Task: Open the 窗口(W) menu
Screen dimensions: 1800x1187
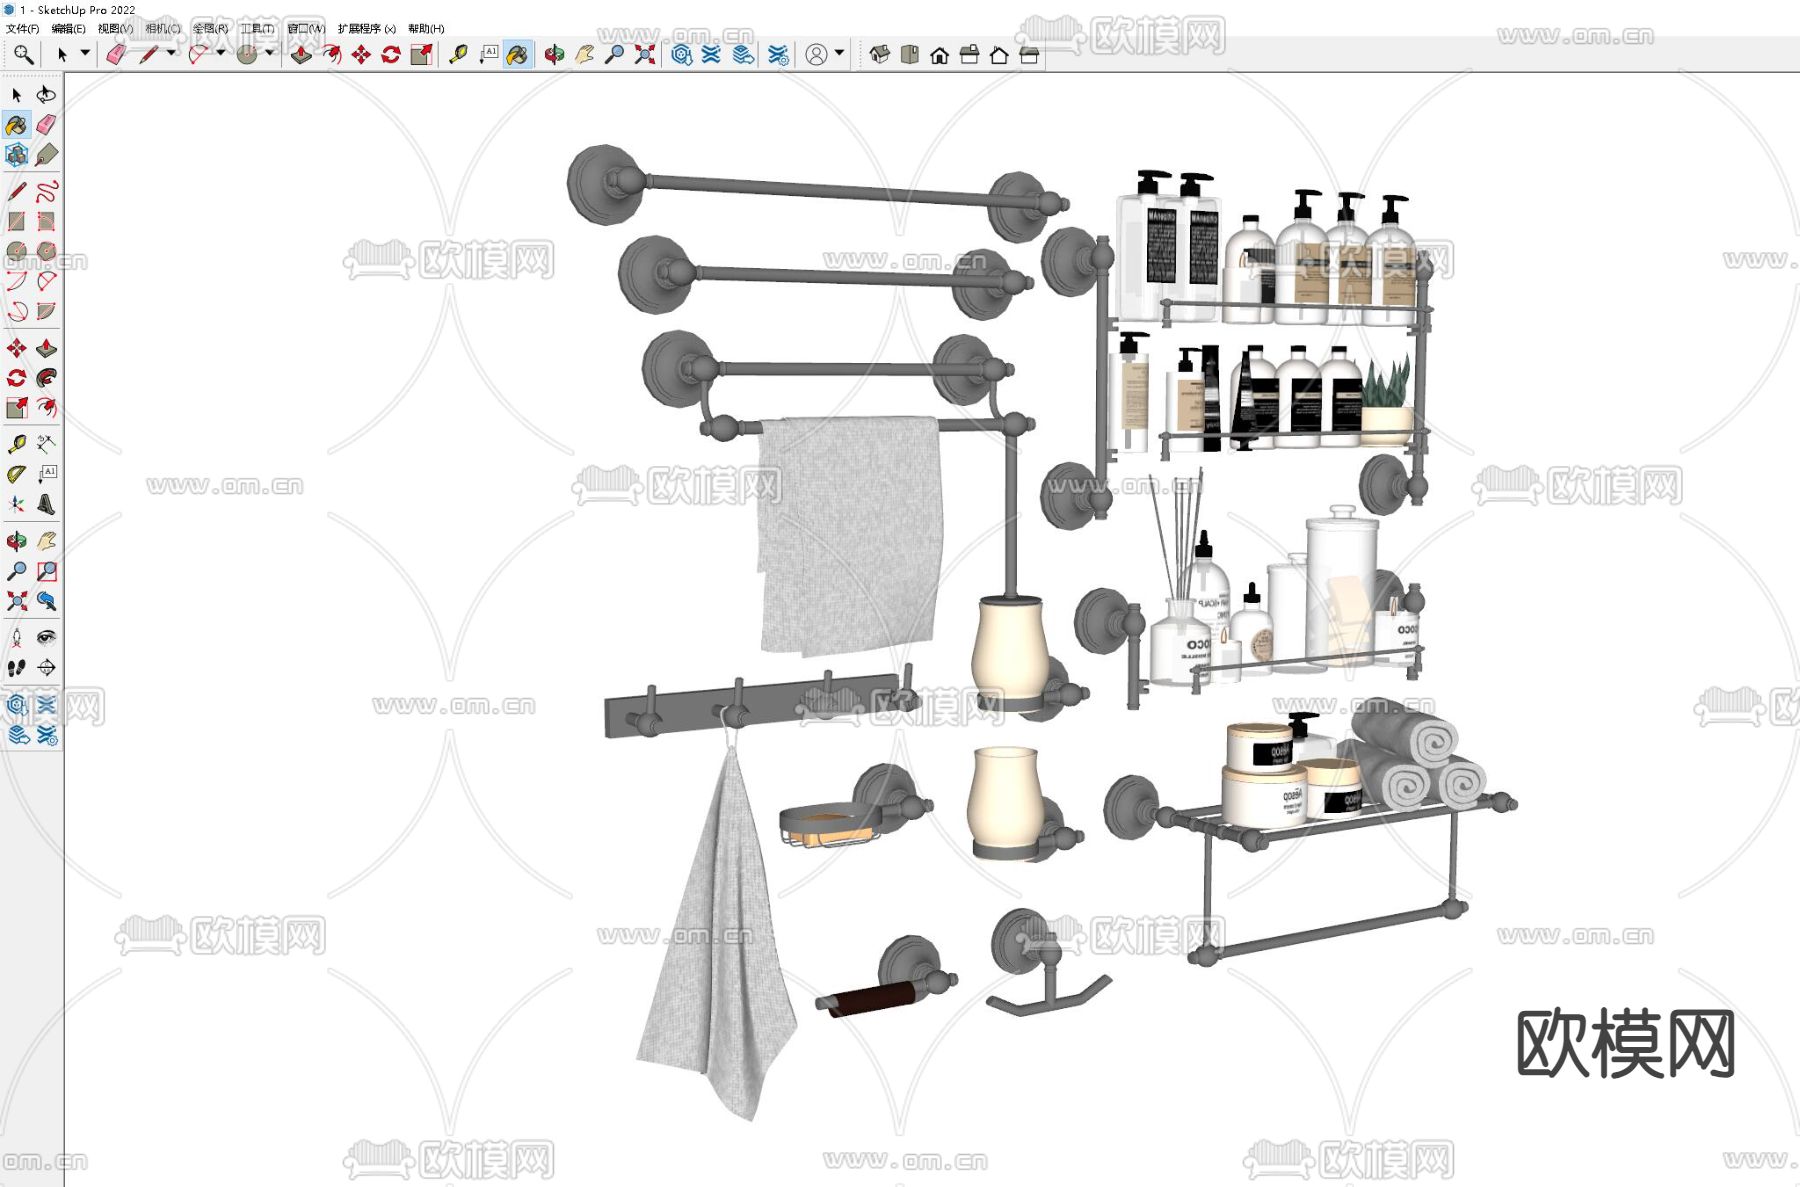Action: point(306,29)
